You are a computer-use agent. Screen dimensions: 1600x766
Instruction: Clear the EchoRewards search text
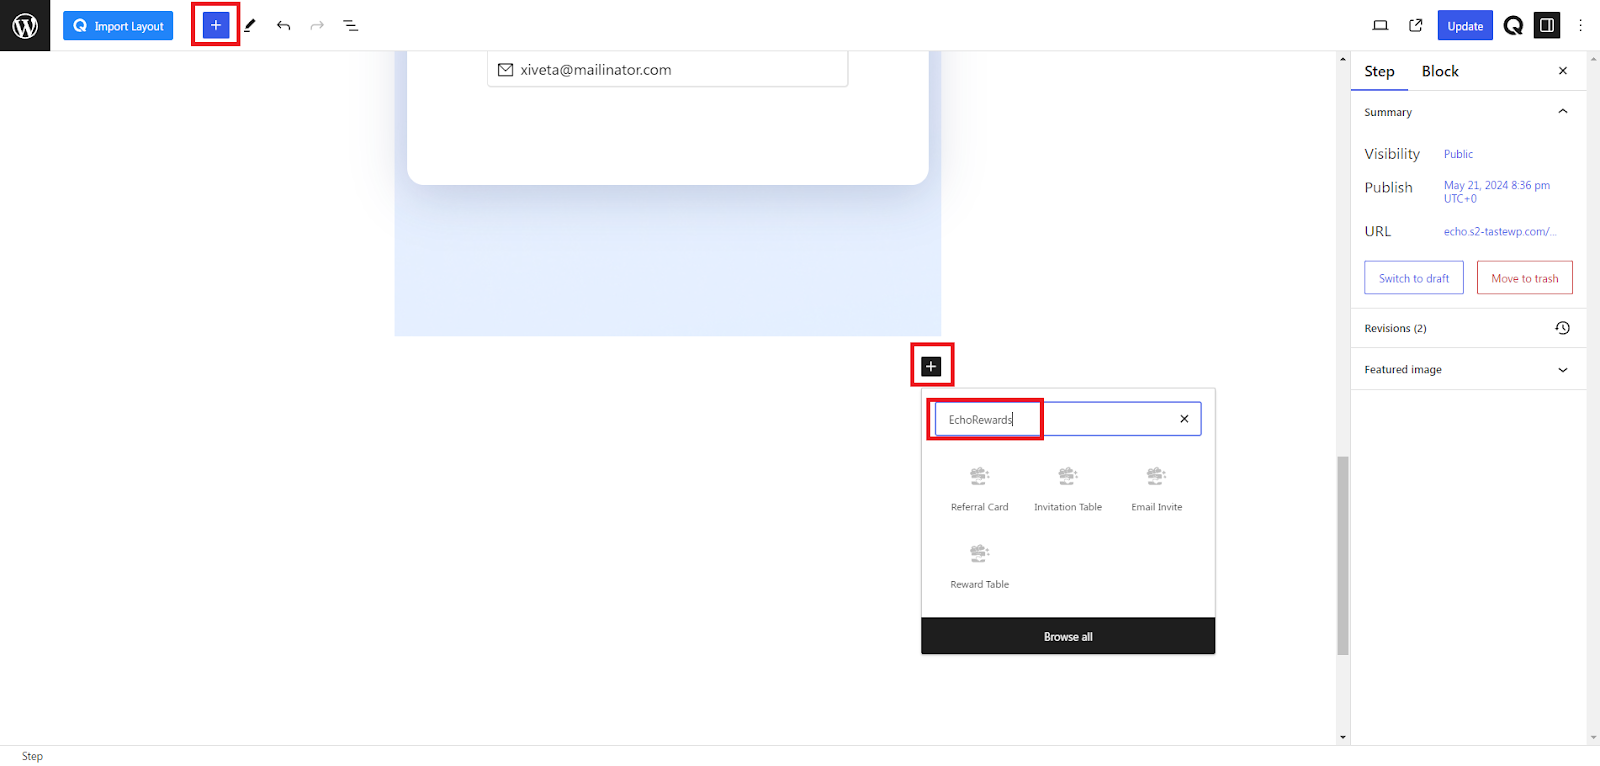click(x=1184, y=419)
